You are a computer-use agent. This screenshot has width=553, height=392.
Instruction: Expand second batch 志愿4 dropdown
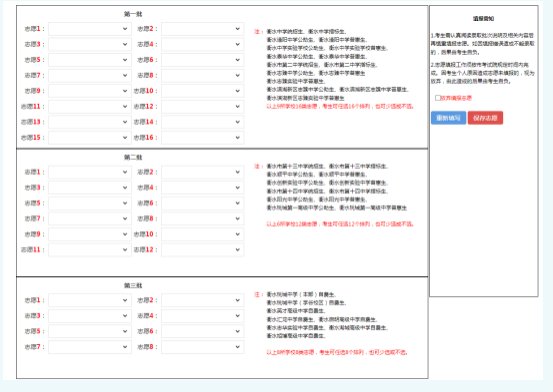[x=202, y=188]
